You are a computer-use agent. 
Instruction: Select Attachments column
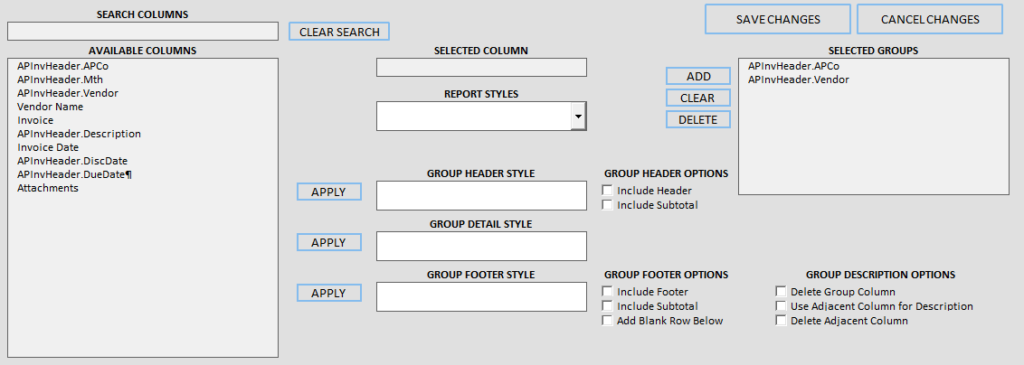point(48,188)
